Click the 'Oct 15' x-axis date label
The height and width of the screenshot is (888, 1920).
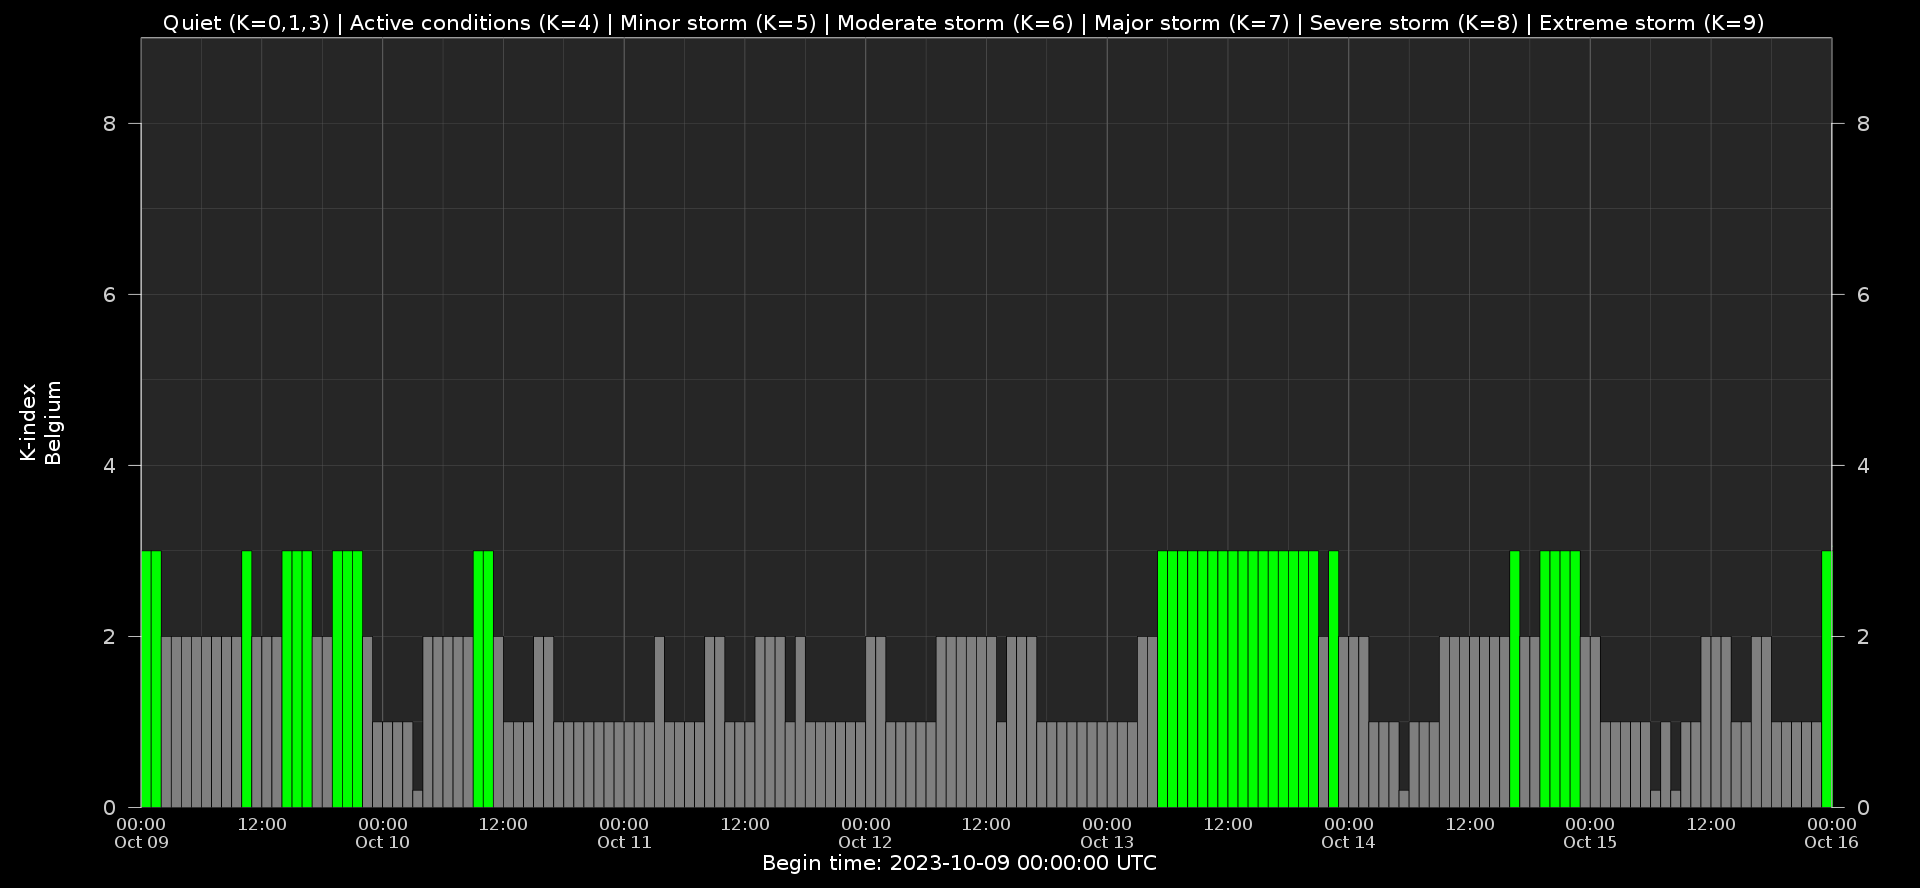1590,842
